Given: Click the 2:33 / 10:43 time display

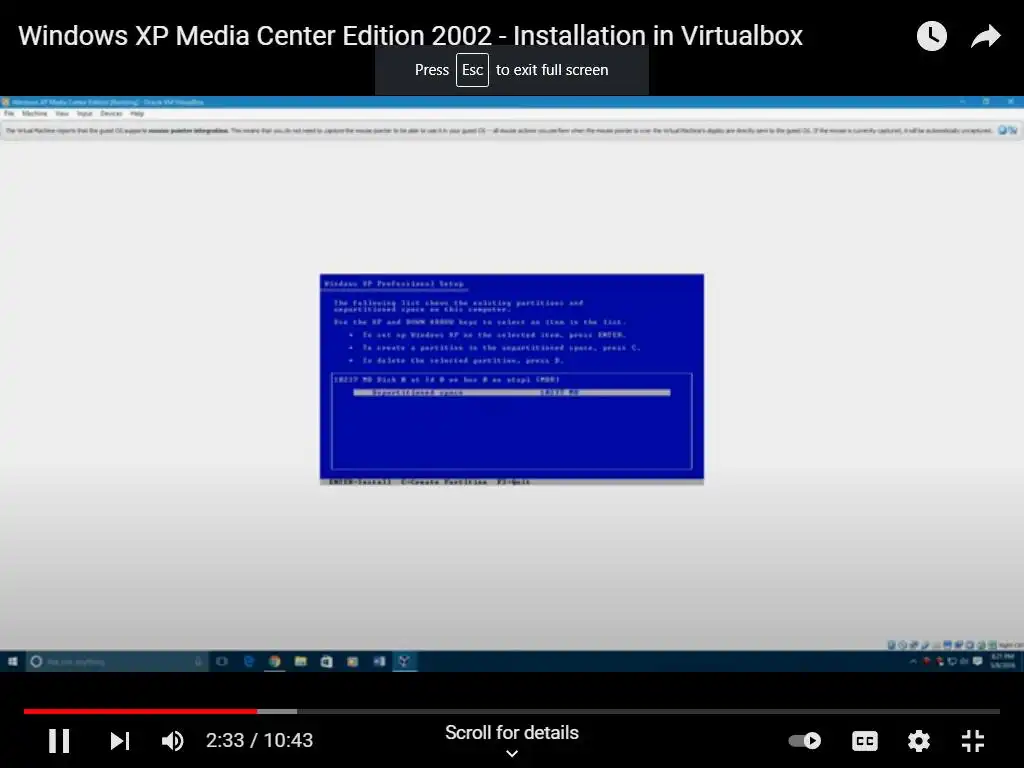Looking at the screenshot, I should point(259,741).
